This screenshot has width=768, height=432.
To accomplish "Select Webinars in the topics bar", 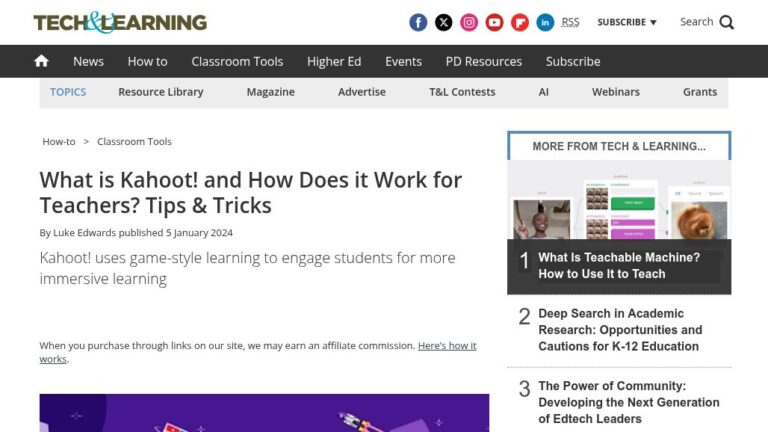I will [x=616, y=92].
